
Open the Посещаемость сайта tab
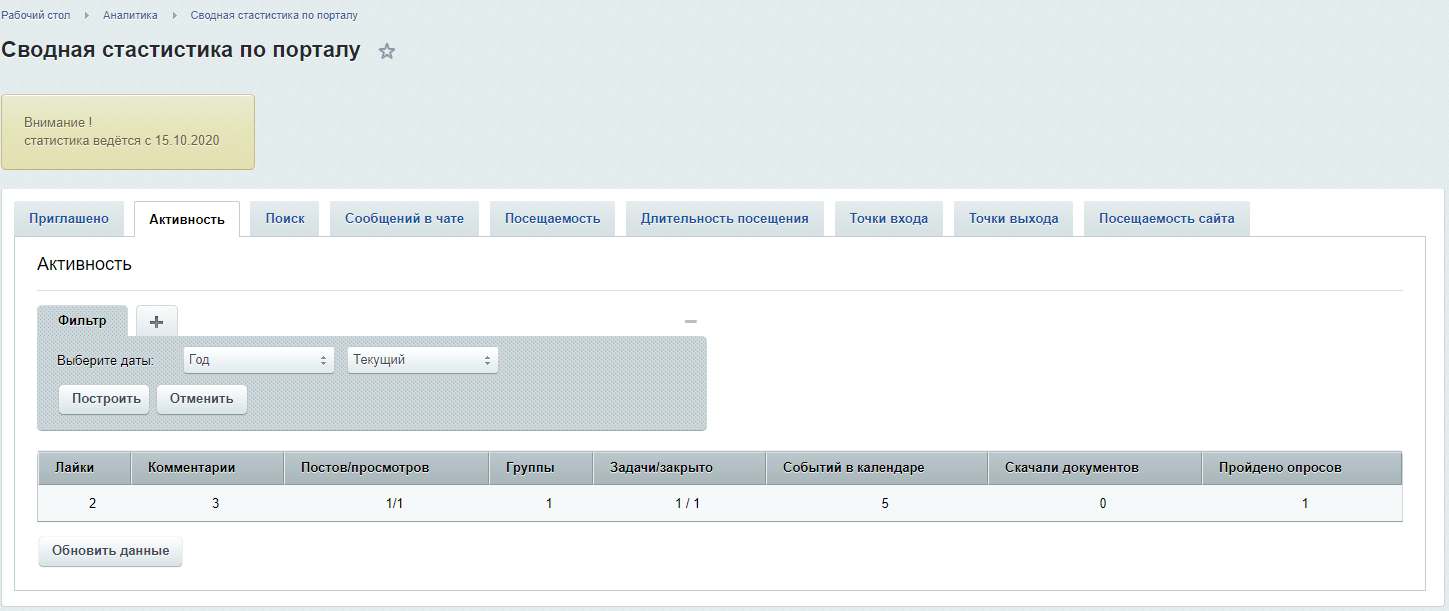[1166, 219]
